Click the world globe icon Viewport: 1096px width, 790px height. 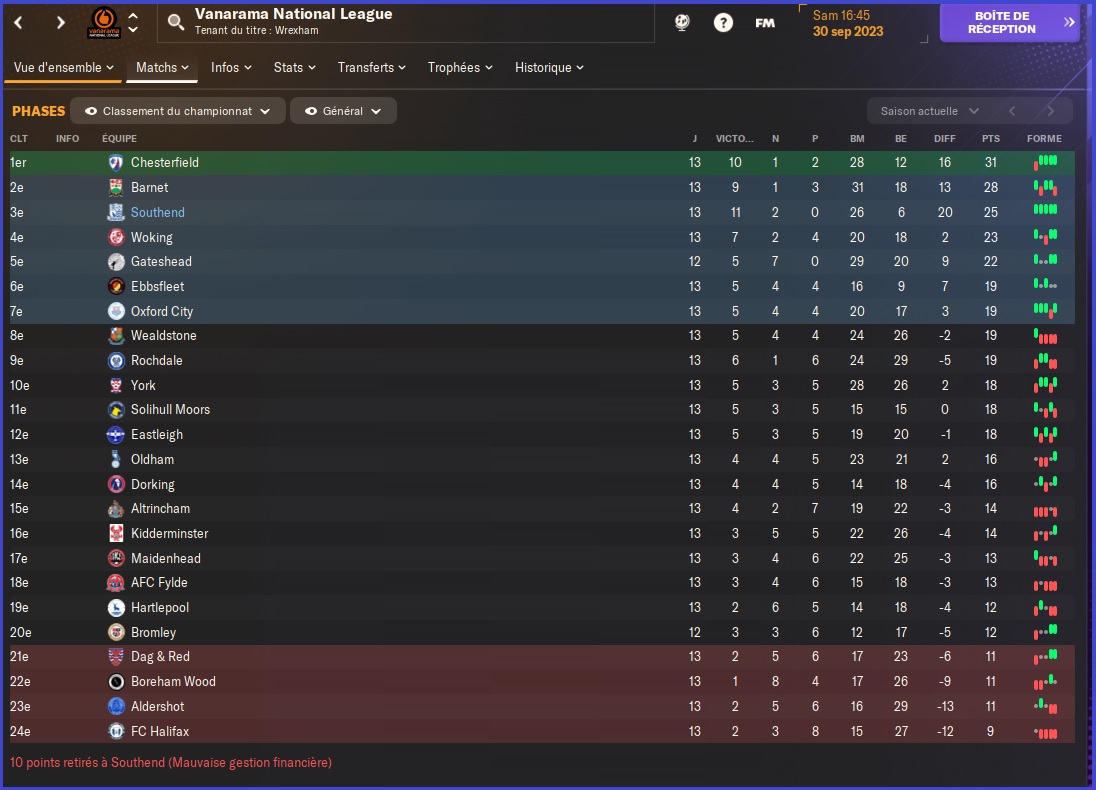click(682, 23)
